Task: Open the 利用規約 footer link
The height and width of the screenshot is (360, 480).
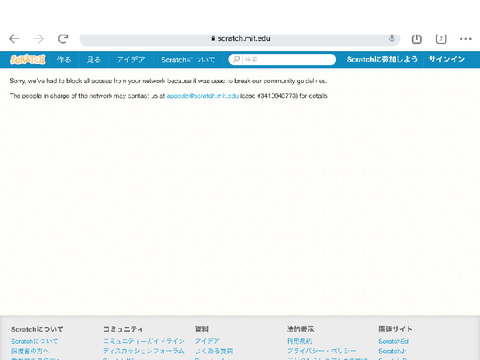Action: [300, 341]
